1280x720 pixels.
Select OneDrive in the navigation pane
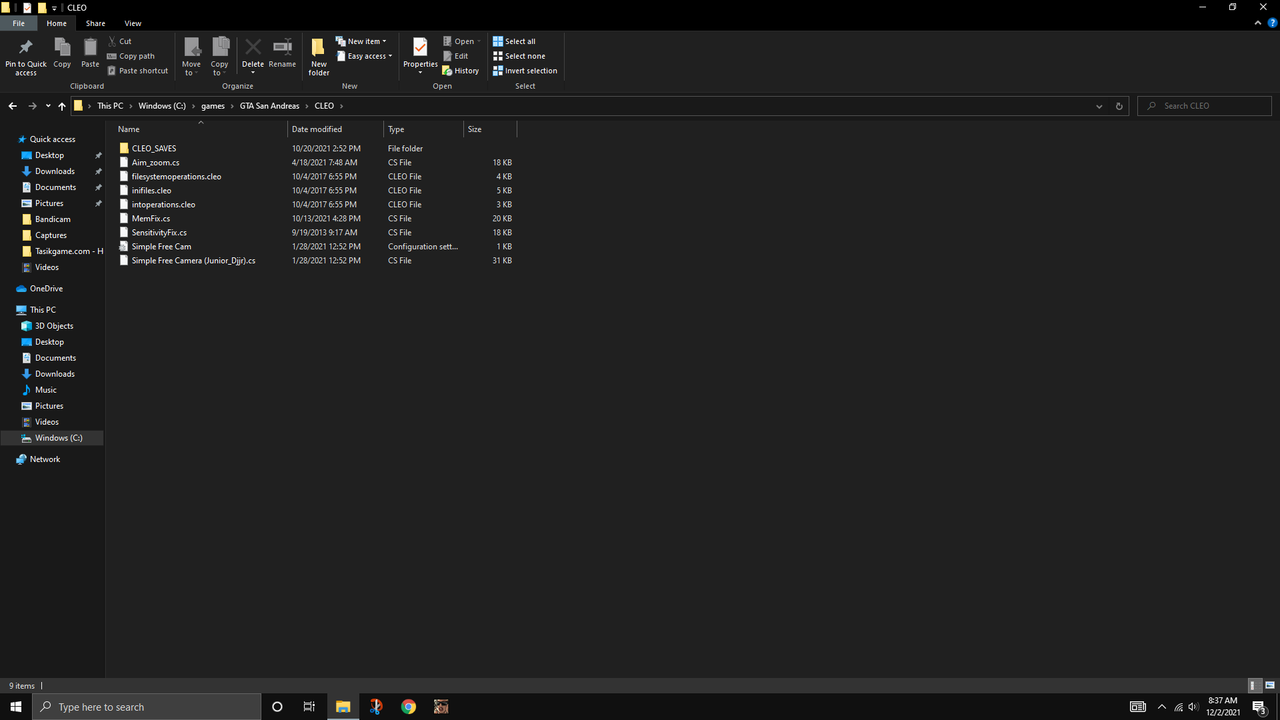click(x=46, y=289)
